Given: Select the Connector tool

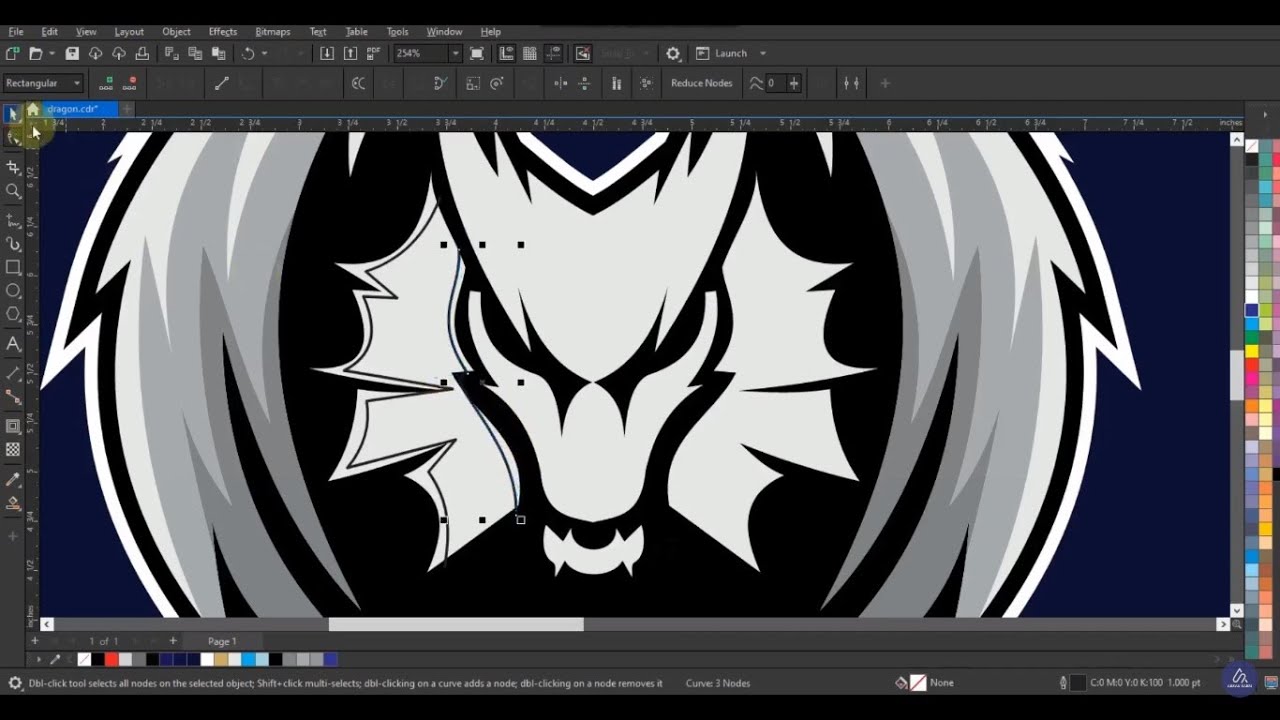Looking at the screenshot, I should coord(13,397).
